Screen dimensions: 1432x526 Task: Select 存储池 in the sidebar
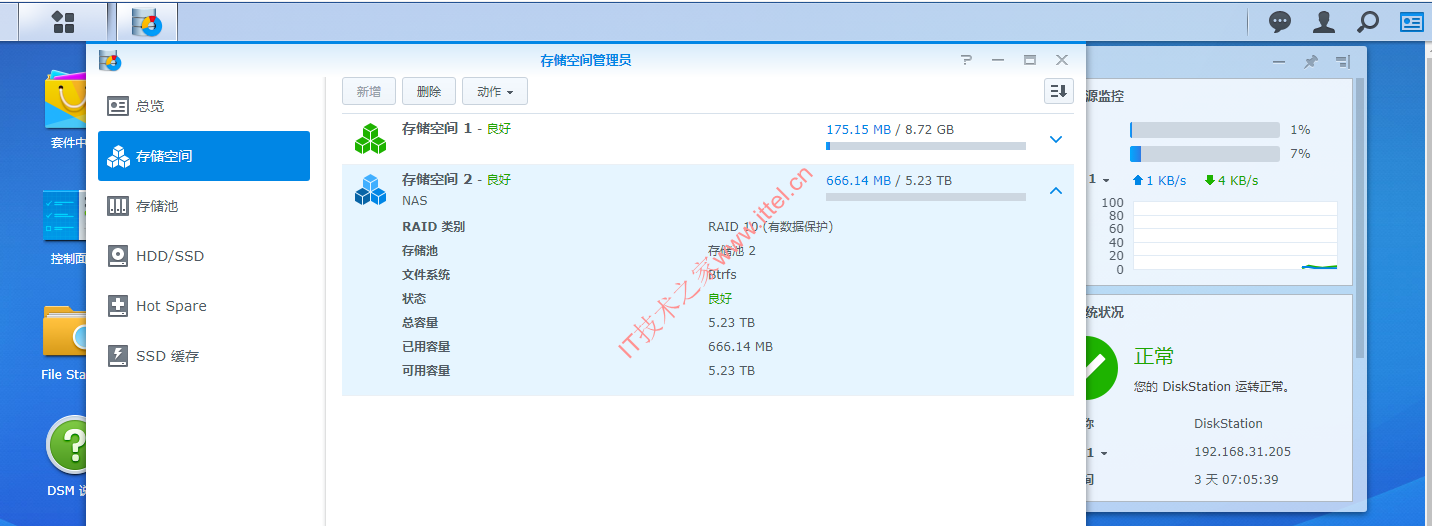(204, 206)
